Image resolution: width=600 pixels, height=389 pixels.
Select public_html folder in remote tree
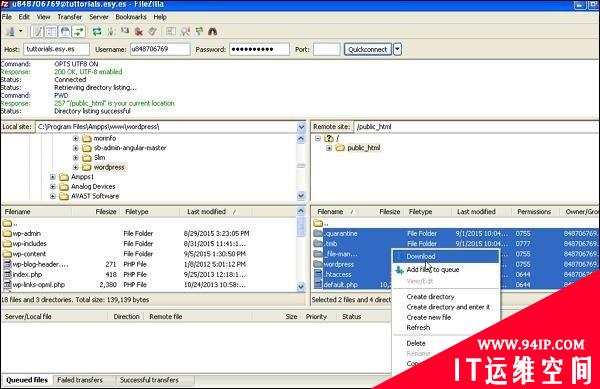pyautogui.click(x=364, y=148)
